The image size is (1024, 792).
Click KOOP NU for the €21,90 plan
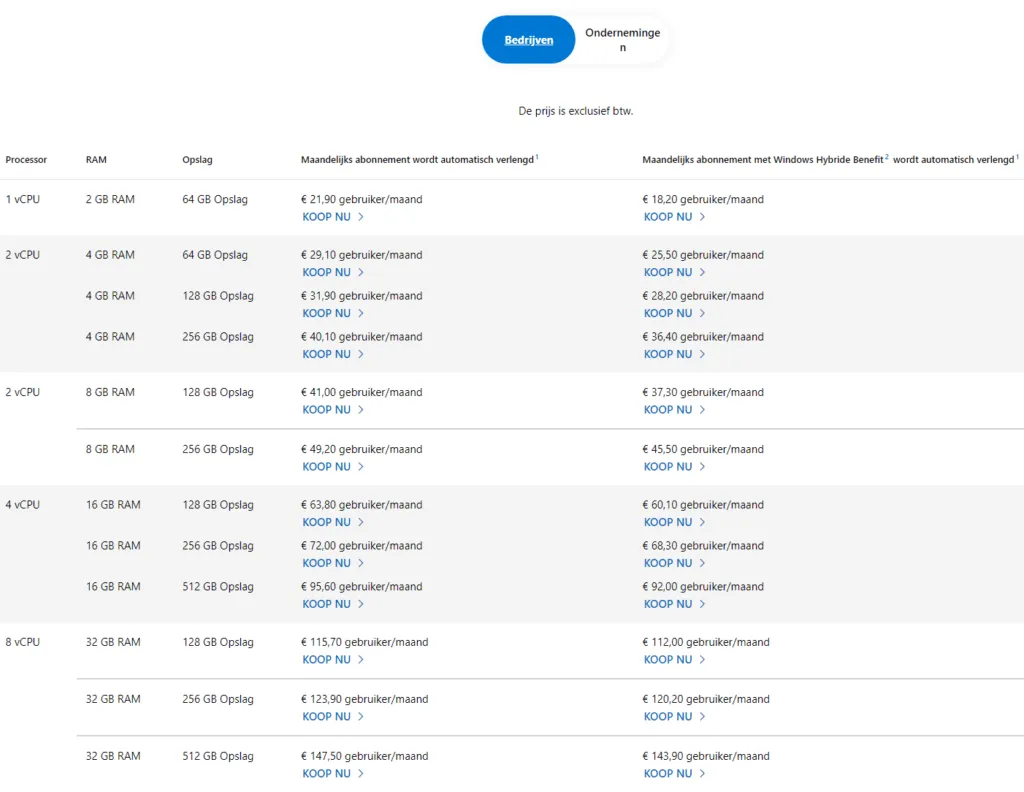click(327, 217)
